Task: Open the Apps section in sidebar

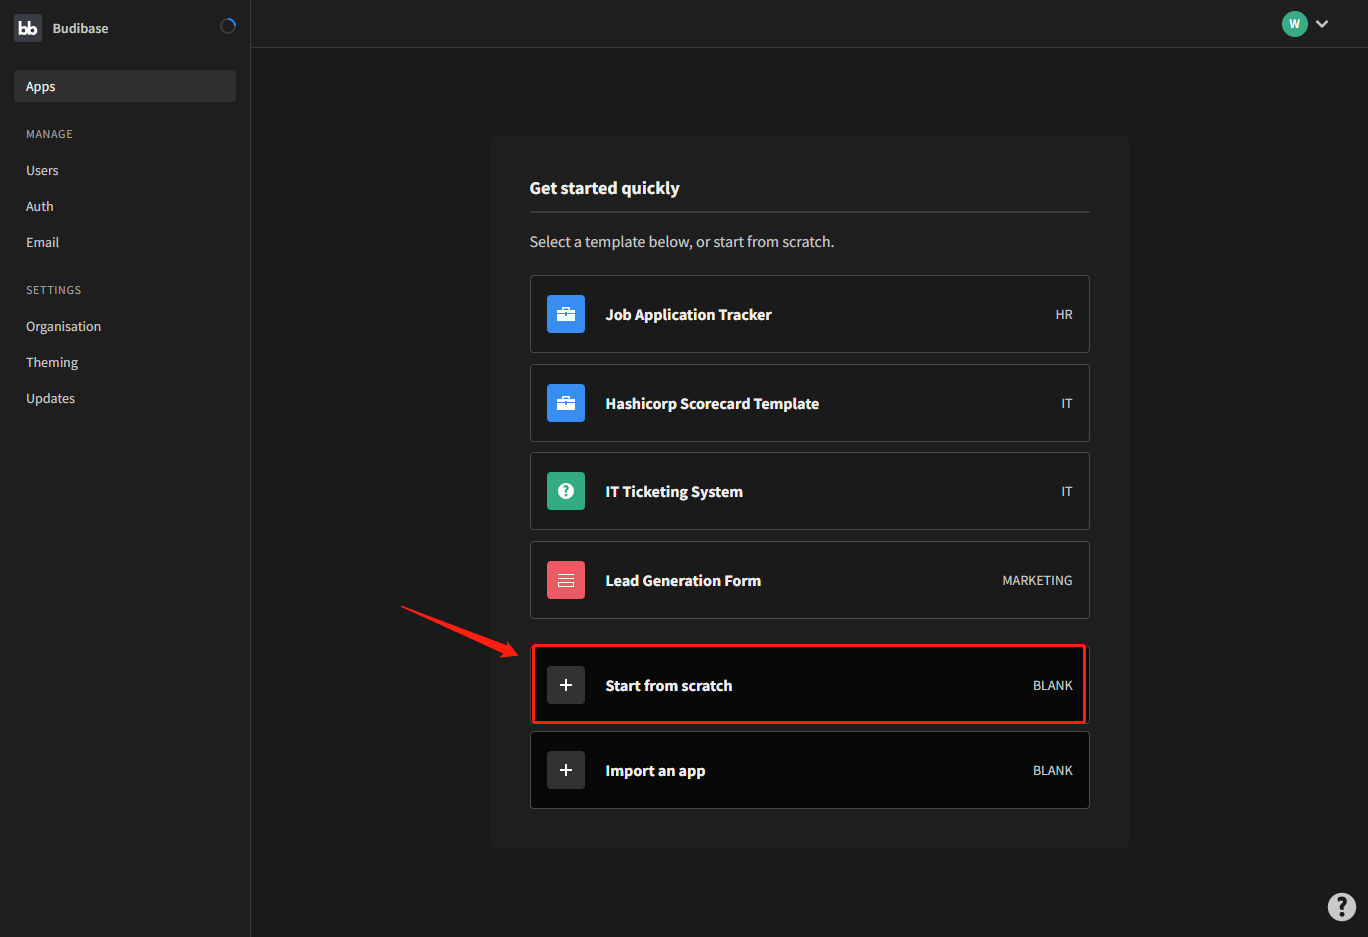Action: click(125, 86)
